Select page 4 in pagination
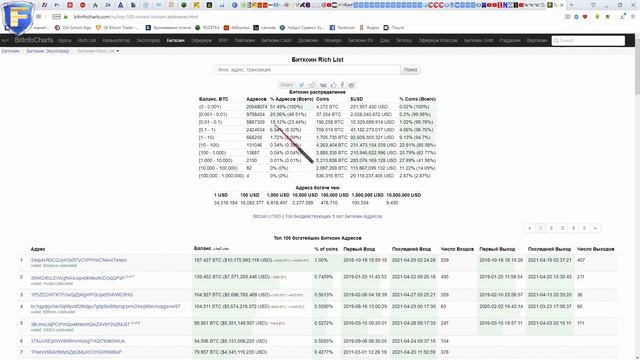 point(573,228)
